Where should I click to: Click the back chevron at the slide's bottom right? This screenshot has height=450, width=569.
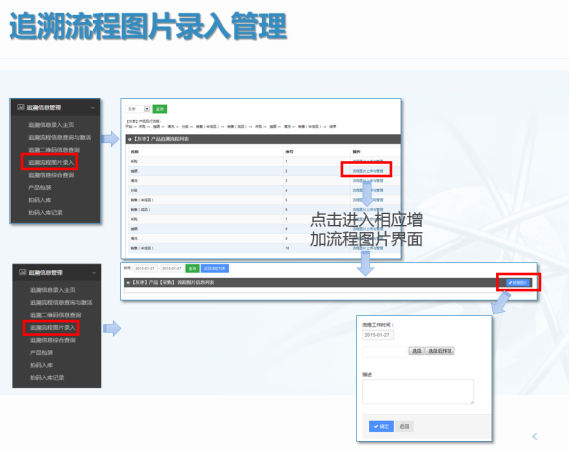tap(535, 436)
